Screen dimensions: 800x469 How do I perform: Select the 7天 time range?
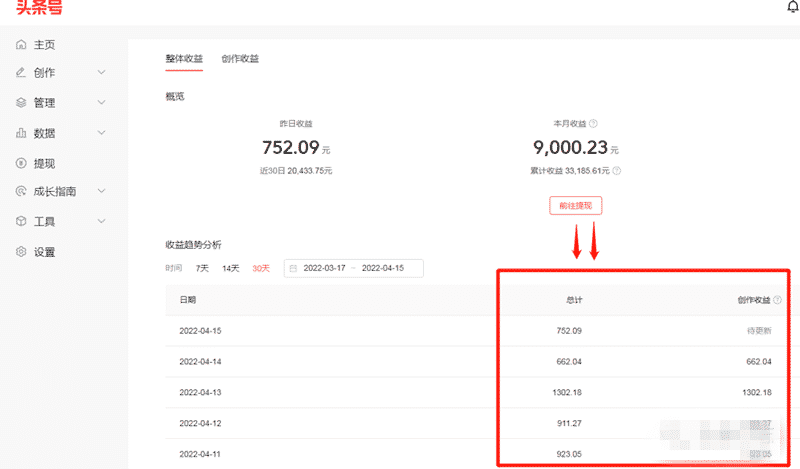coord(203,268)
